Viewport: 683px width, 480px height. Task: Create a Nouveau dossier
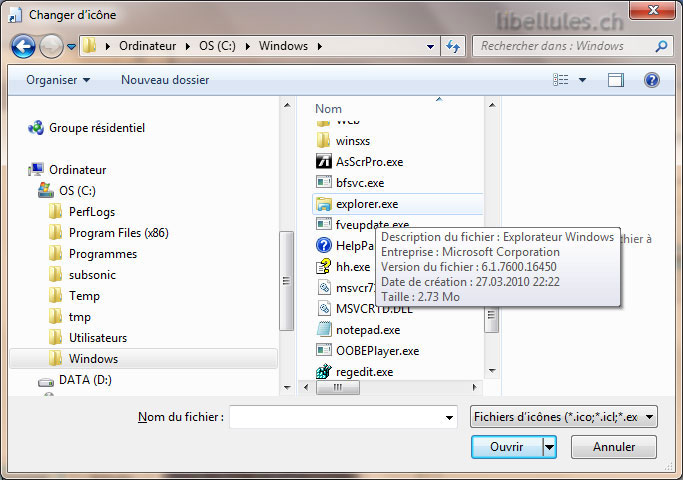(x=165, y=80)
